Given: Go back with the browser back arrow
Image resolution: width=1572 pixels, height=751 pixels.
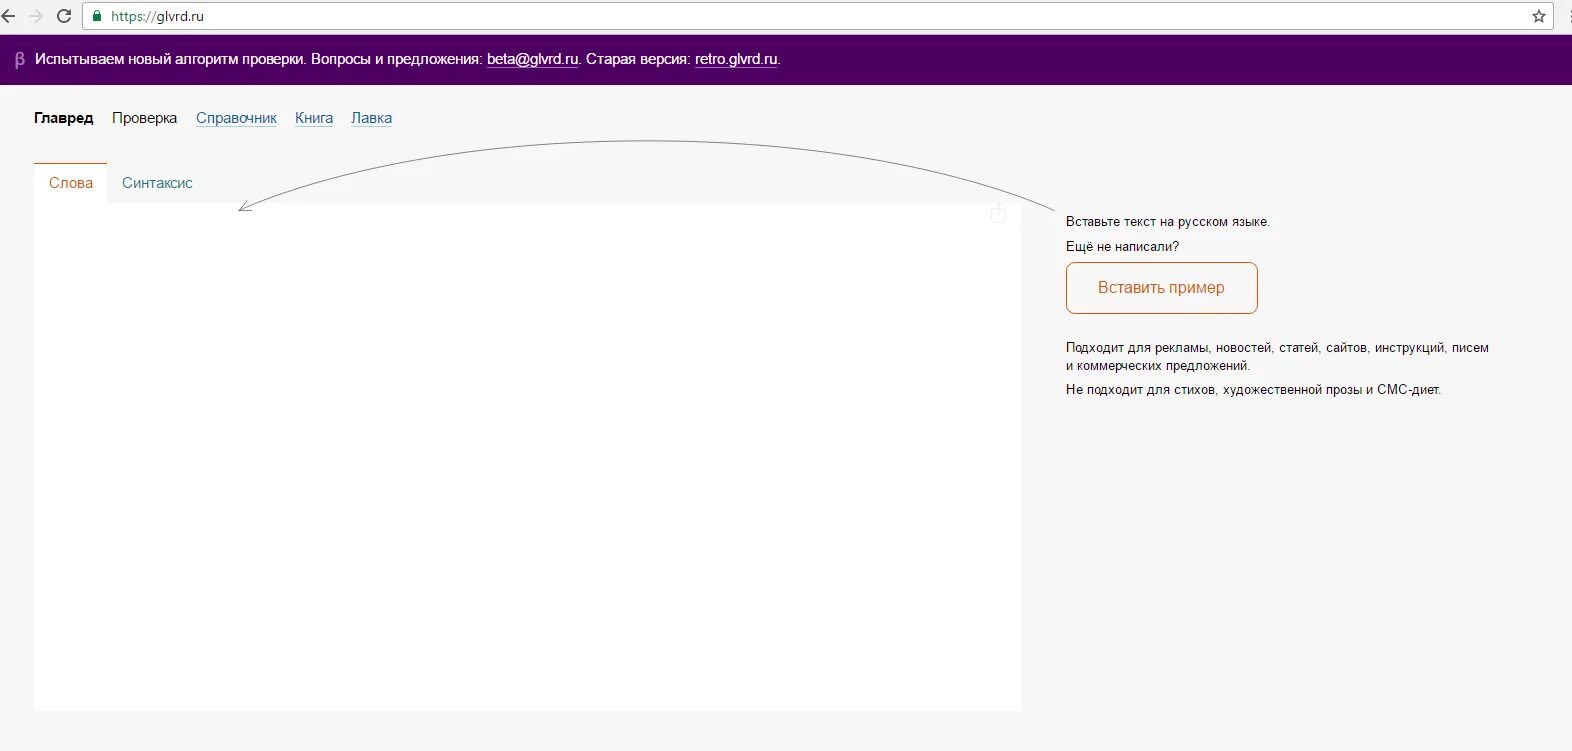Looking at the screenshot, I should click(x=9, y=16).
